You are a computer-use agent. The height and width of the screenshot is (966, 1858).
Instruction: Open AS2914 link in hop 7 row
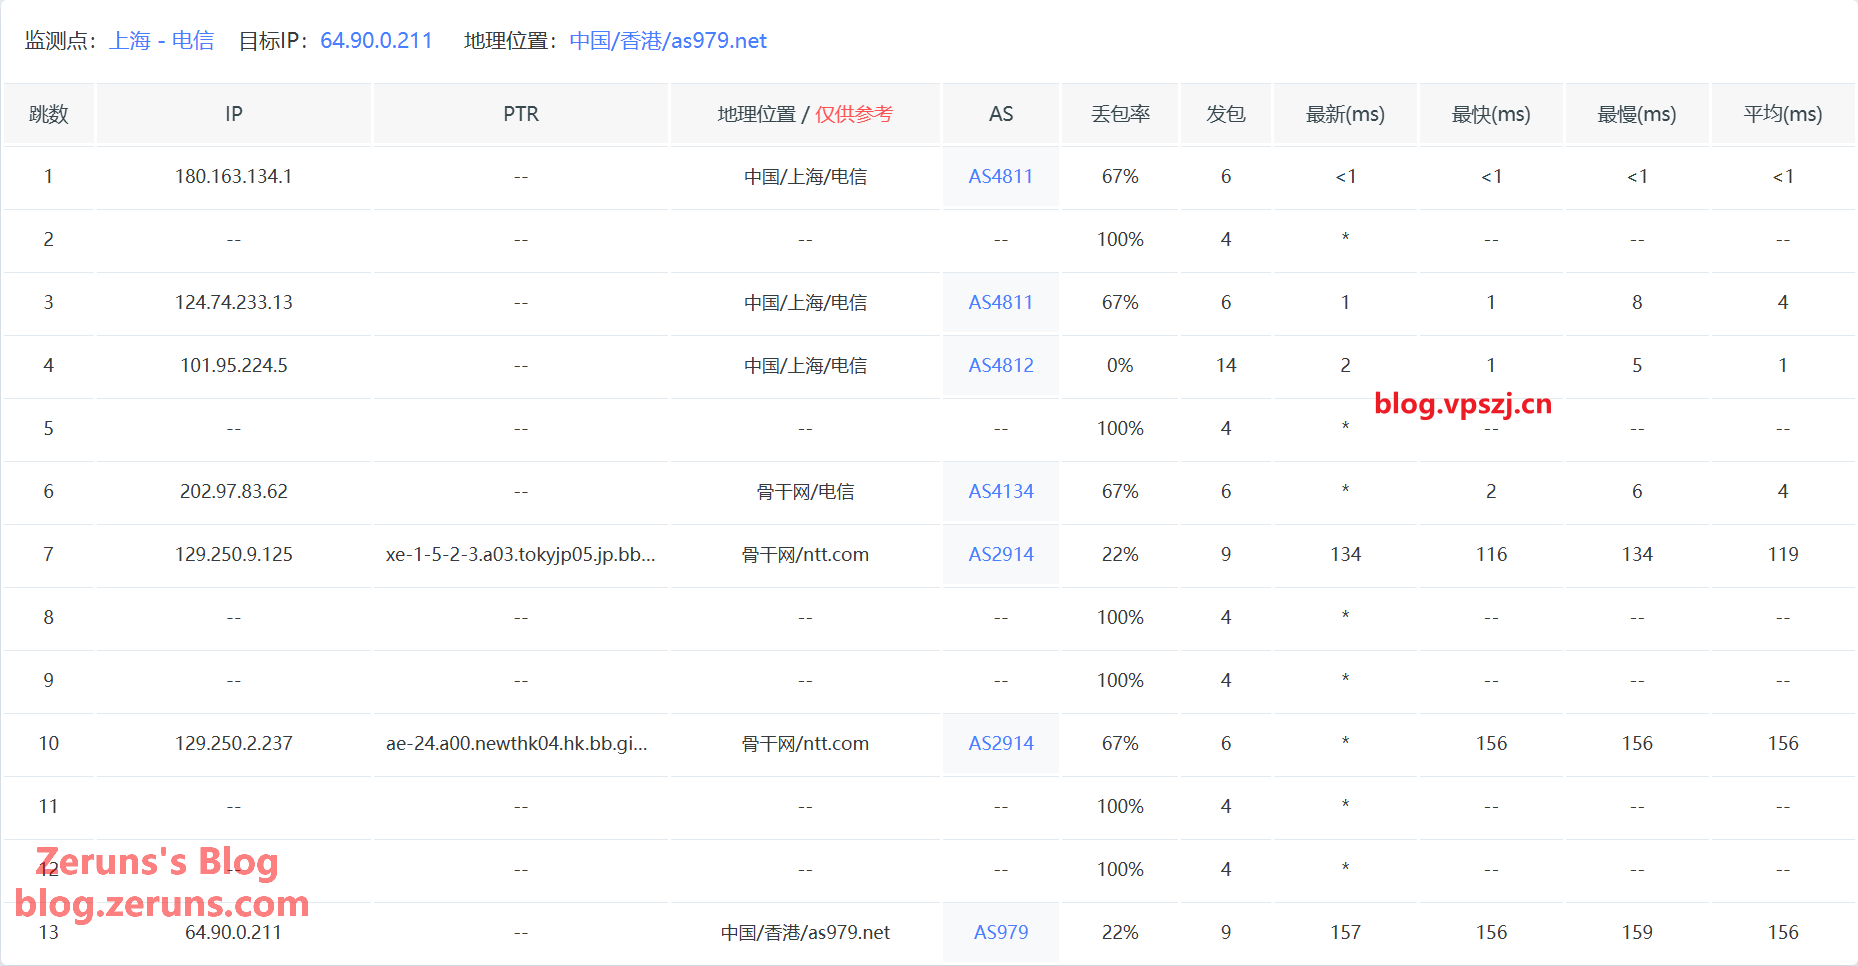point(1000,555)
